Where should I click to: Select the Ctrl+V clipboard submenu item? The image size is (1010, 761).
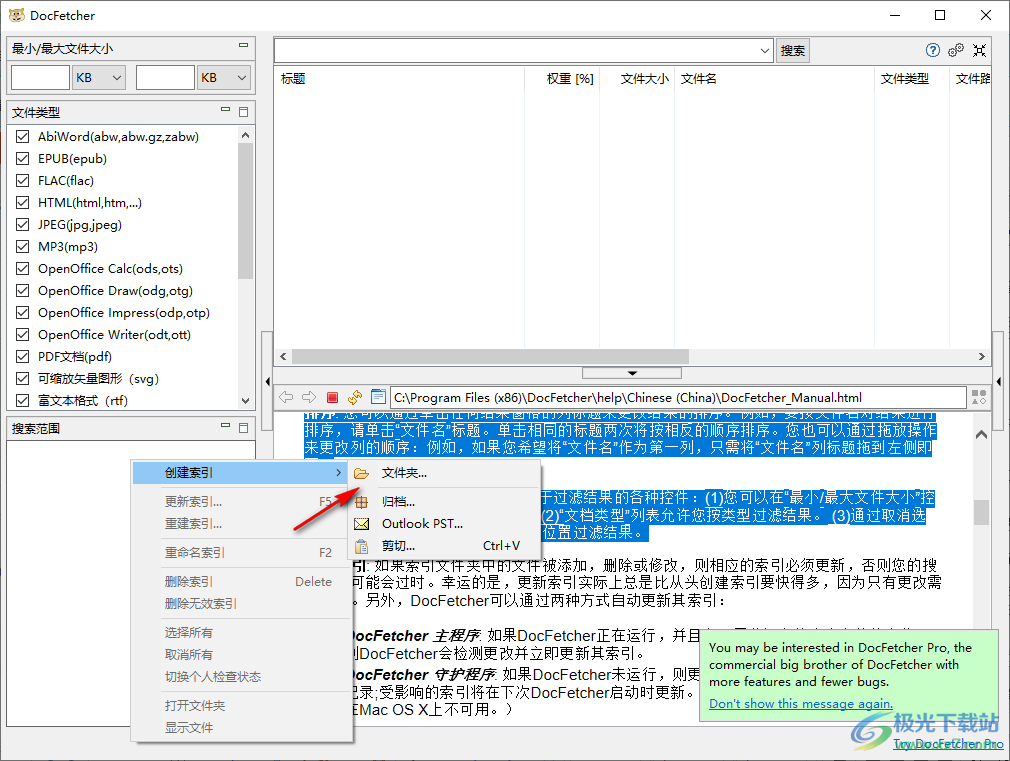pos(444,546)
